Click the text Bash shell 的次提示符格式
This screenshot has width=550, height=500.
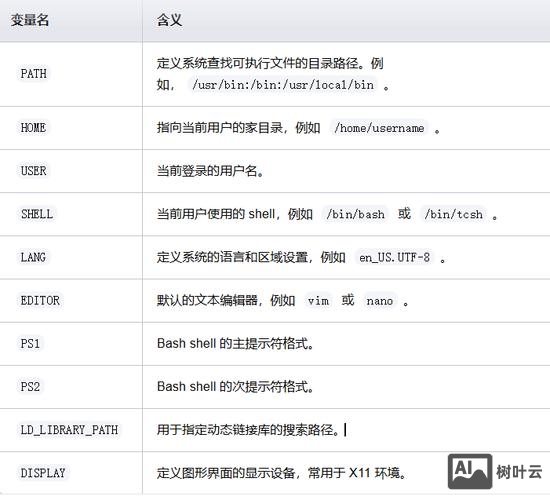(x=232, y=387)
